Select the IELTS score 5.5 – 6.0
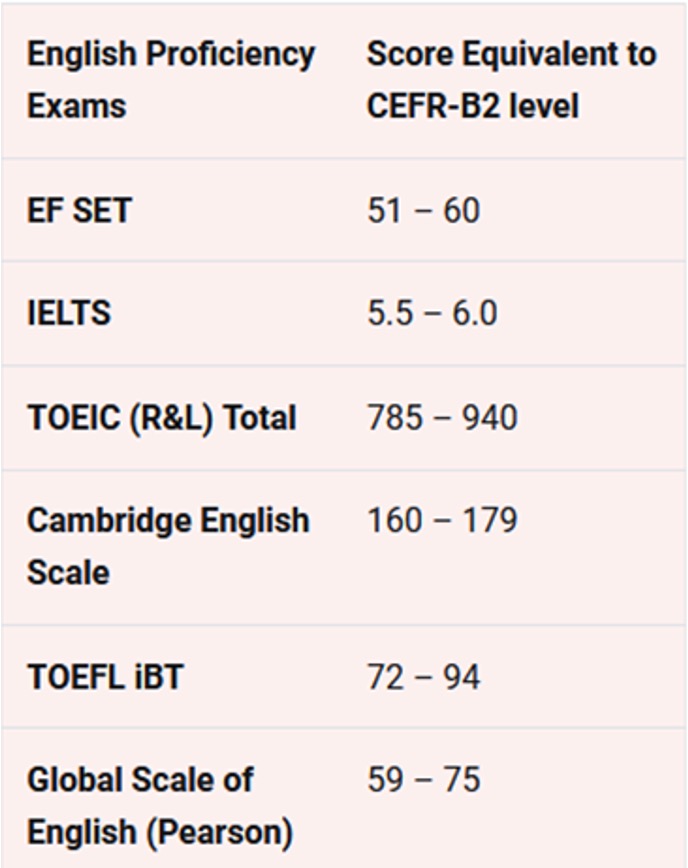Screen dimensions: 688x868 click(x=431, y=314)
